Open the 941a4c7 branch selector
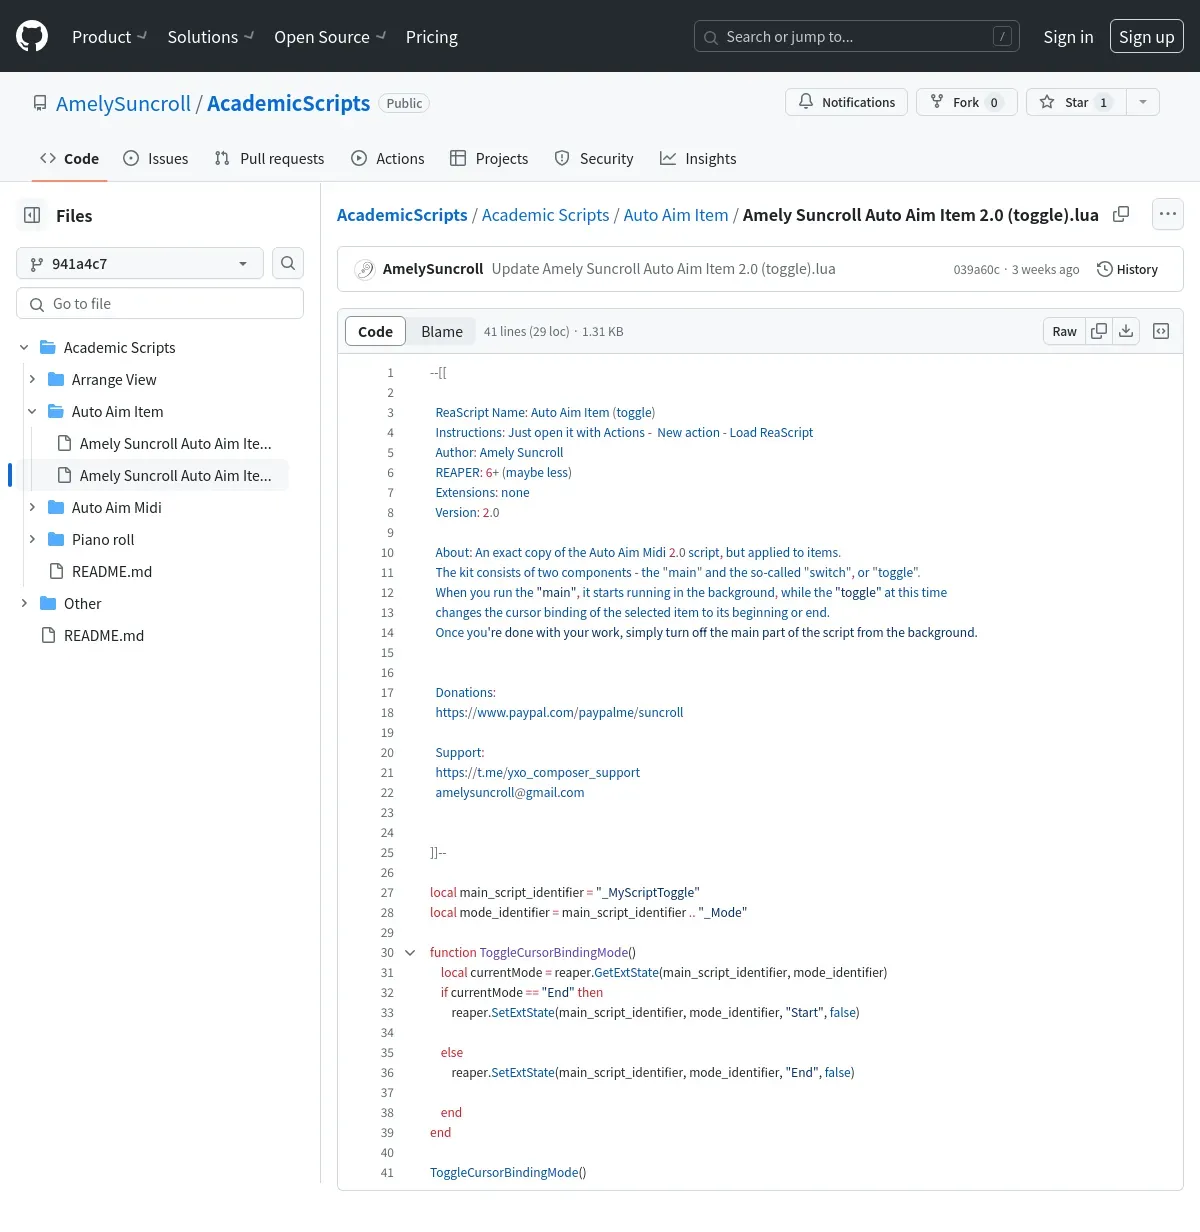The width and height of the screenshot is (1200, 1232). click(140, 263)
